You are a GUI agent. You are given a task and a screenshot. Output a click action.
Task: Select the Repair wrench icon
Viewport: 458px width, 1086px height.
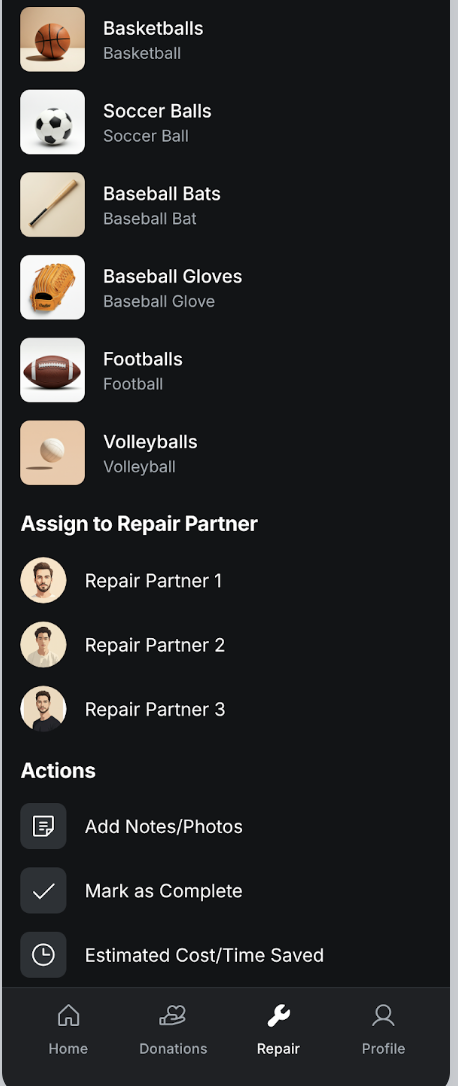(278, 1016)
